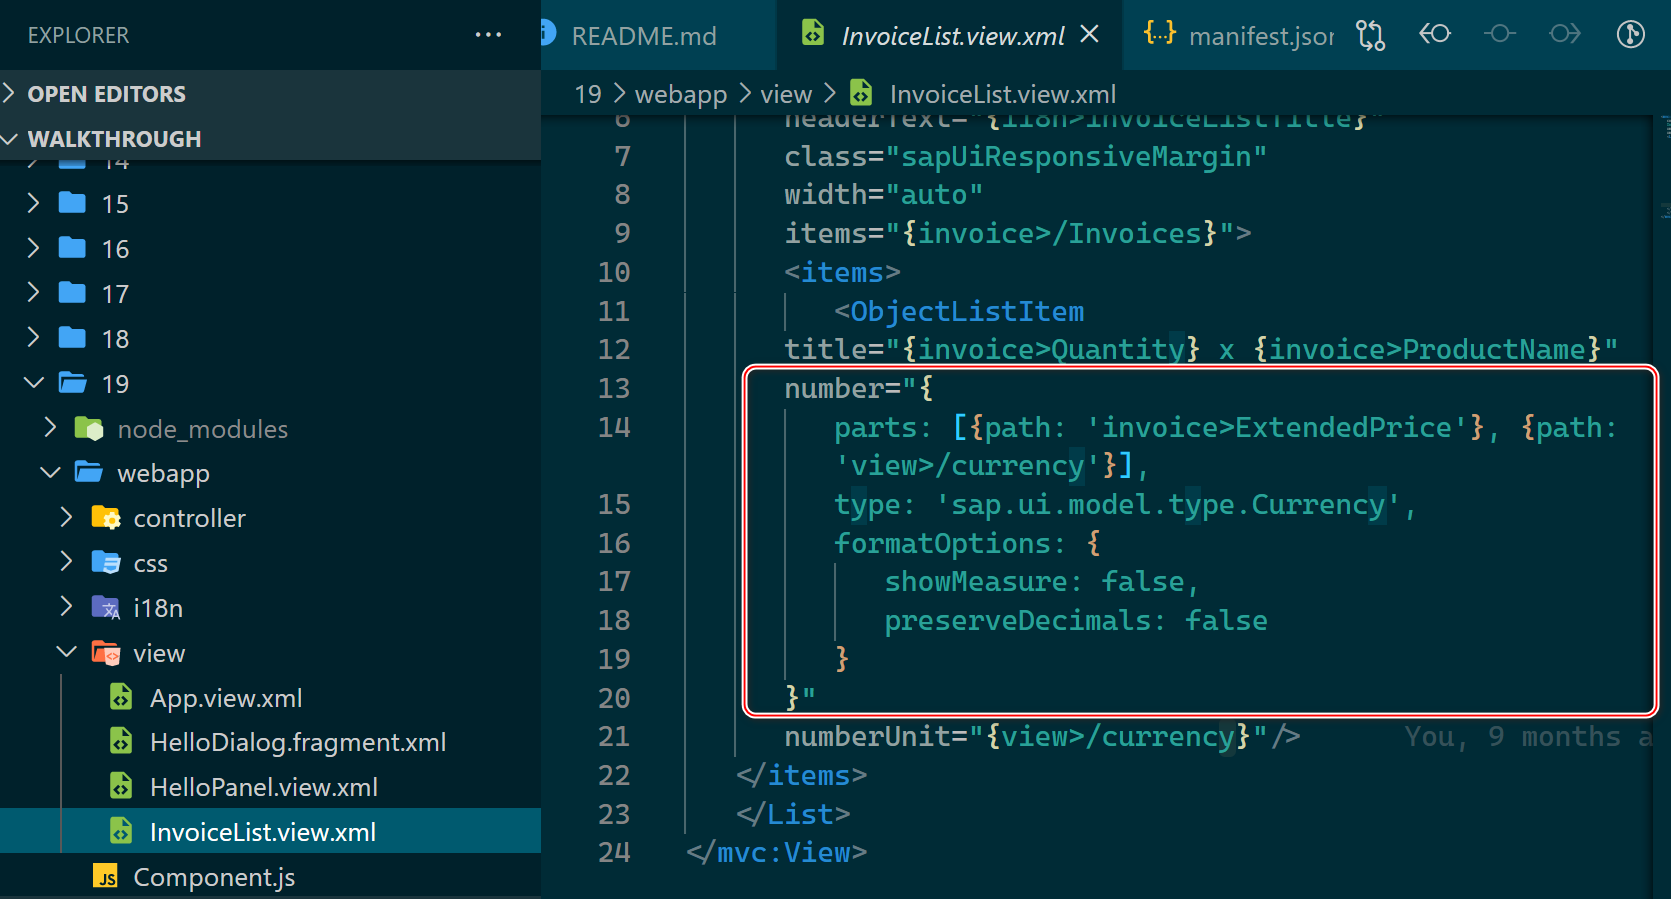The image size is (1671, 899).
Task: Collapse the webapp folder chevron
Action: coord(50,473)
